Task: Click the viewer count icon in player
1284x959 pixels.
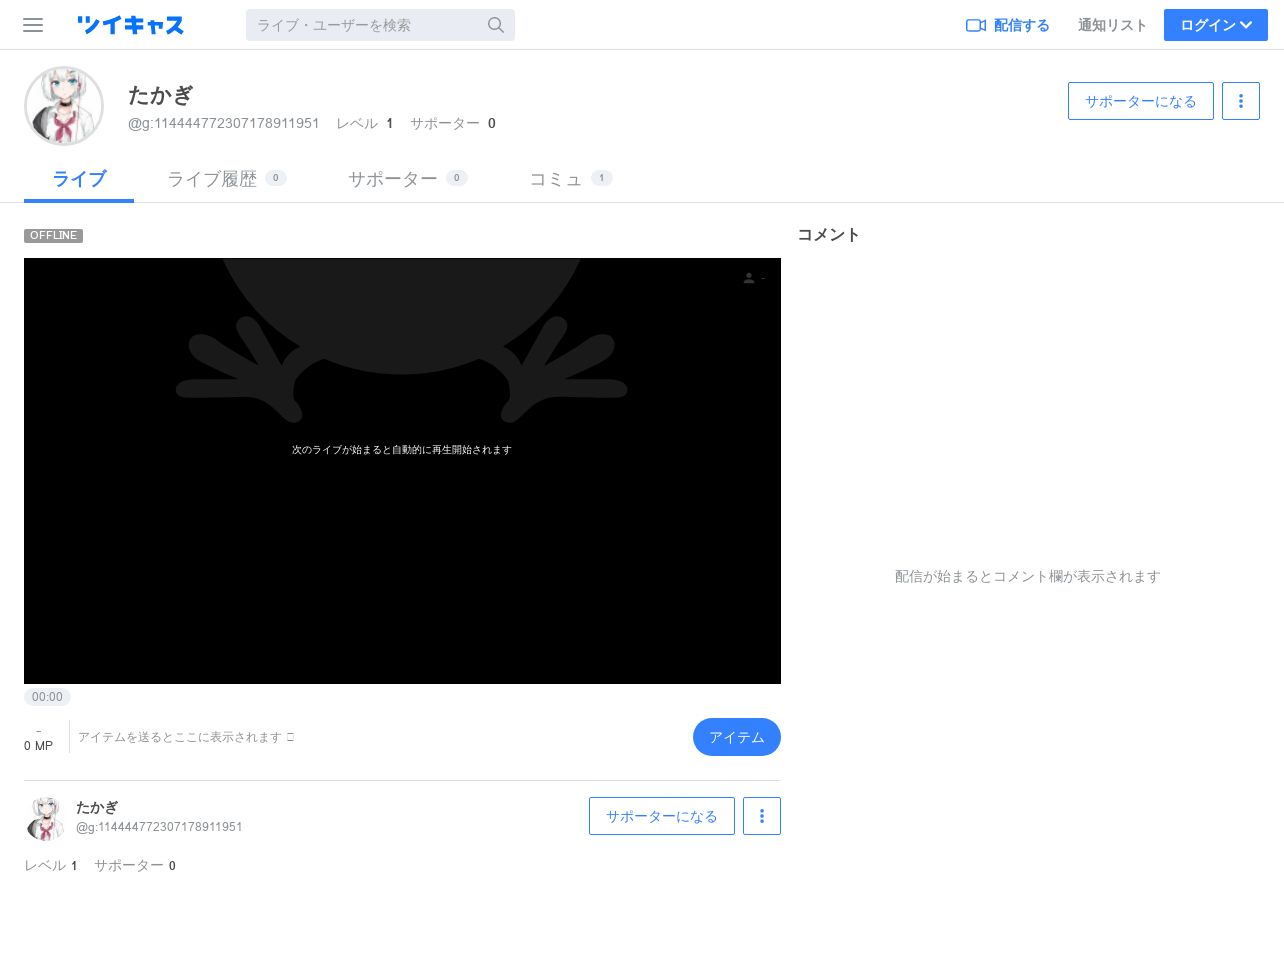Action: (x=749, y=278)
